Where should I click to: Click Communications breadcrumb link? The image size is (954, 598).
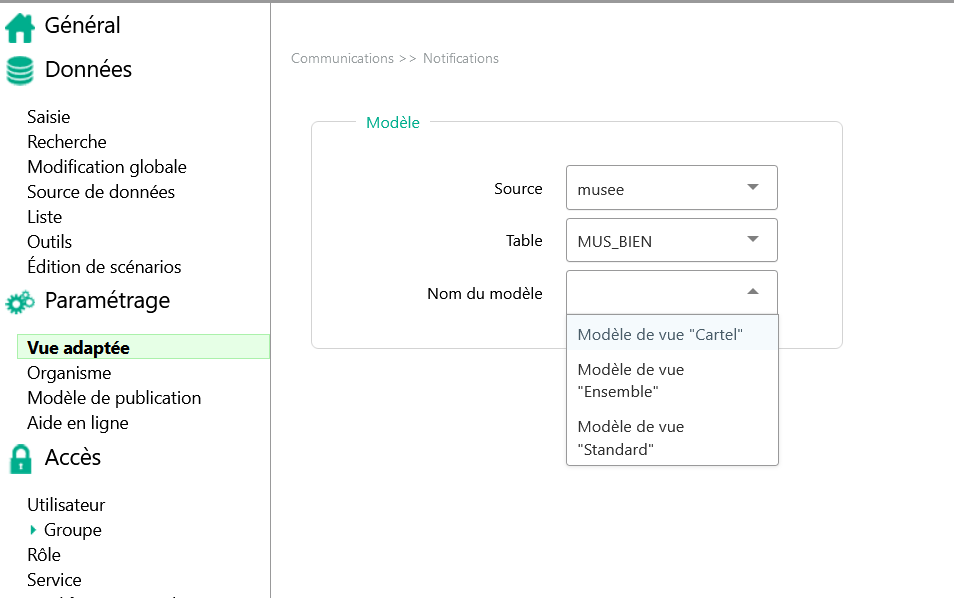342,58
